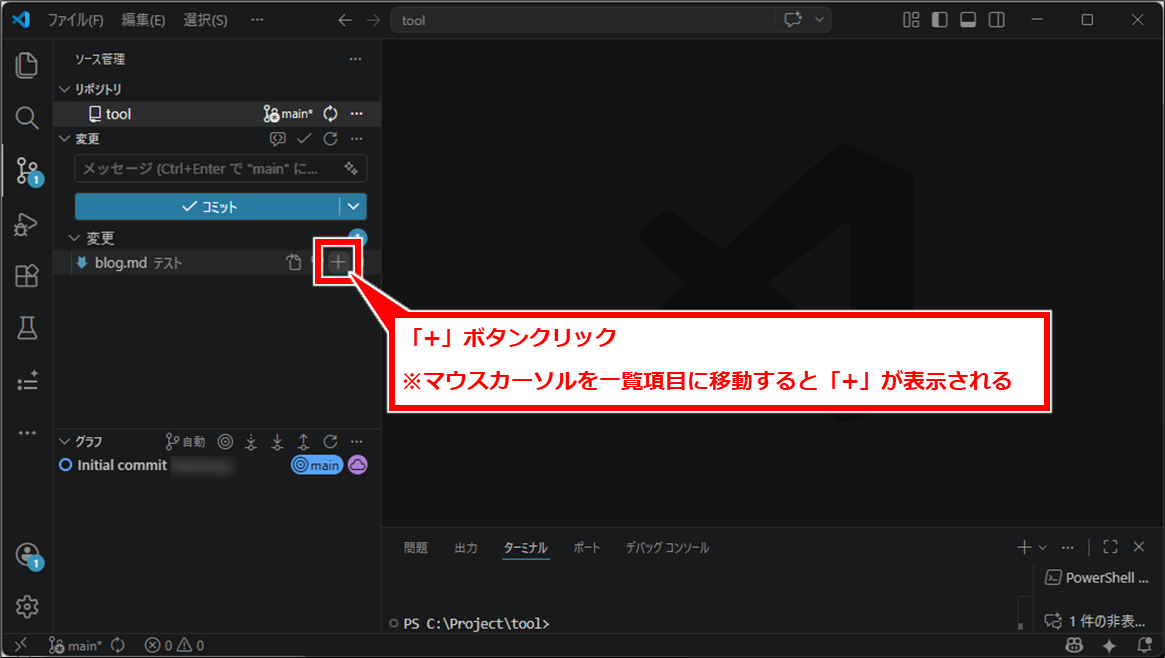The height and width of the screenshot is (658, 1165).
Task: Collapse the グラフ section
Action: [x=65, y=441]
